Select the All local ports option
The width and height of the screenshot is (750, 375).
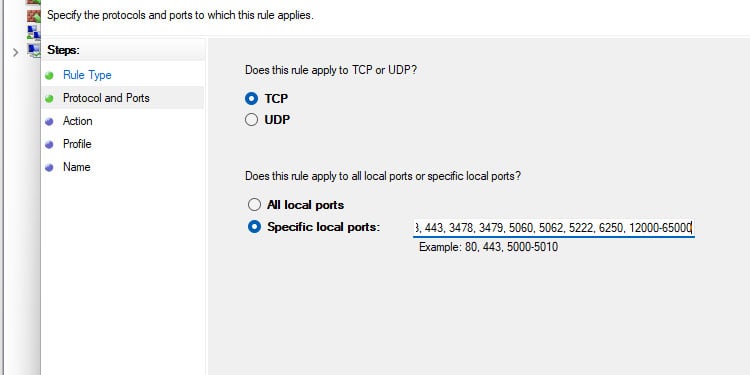click(x=254, y=205)
